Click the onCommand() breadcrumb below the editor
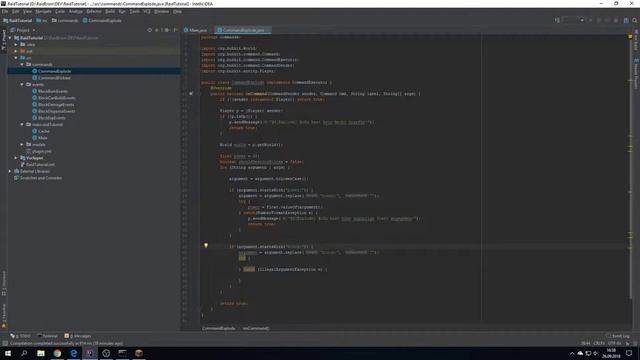 [256, 328]
